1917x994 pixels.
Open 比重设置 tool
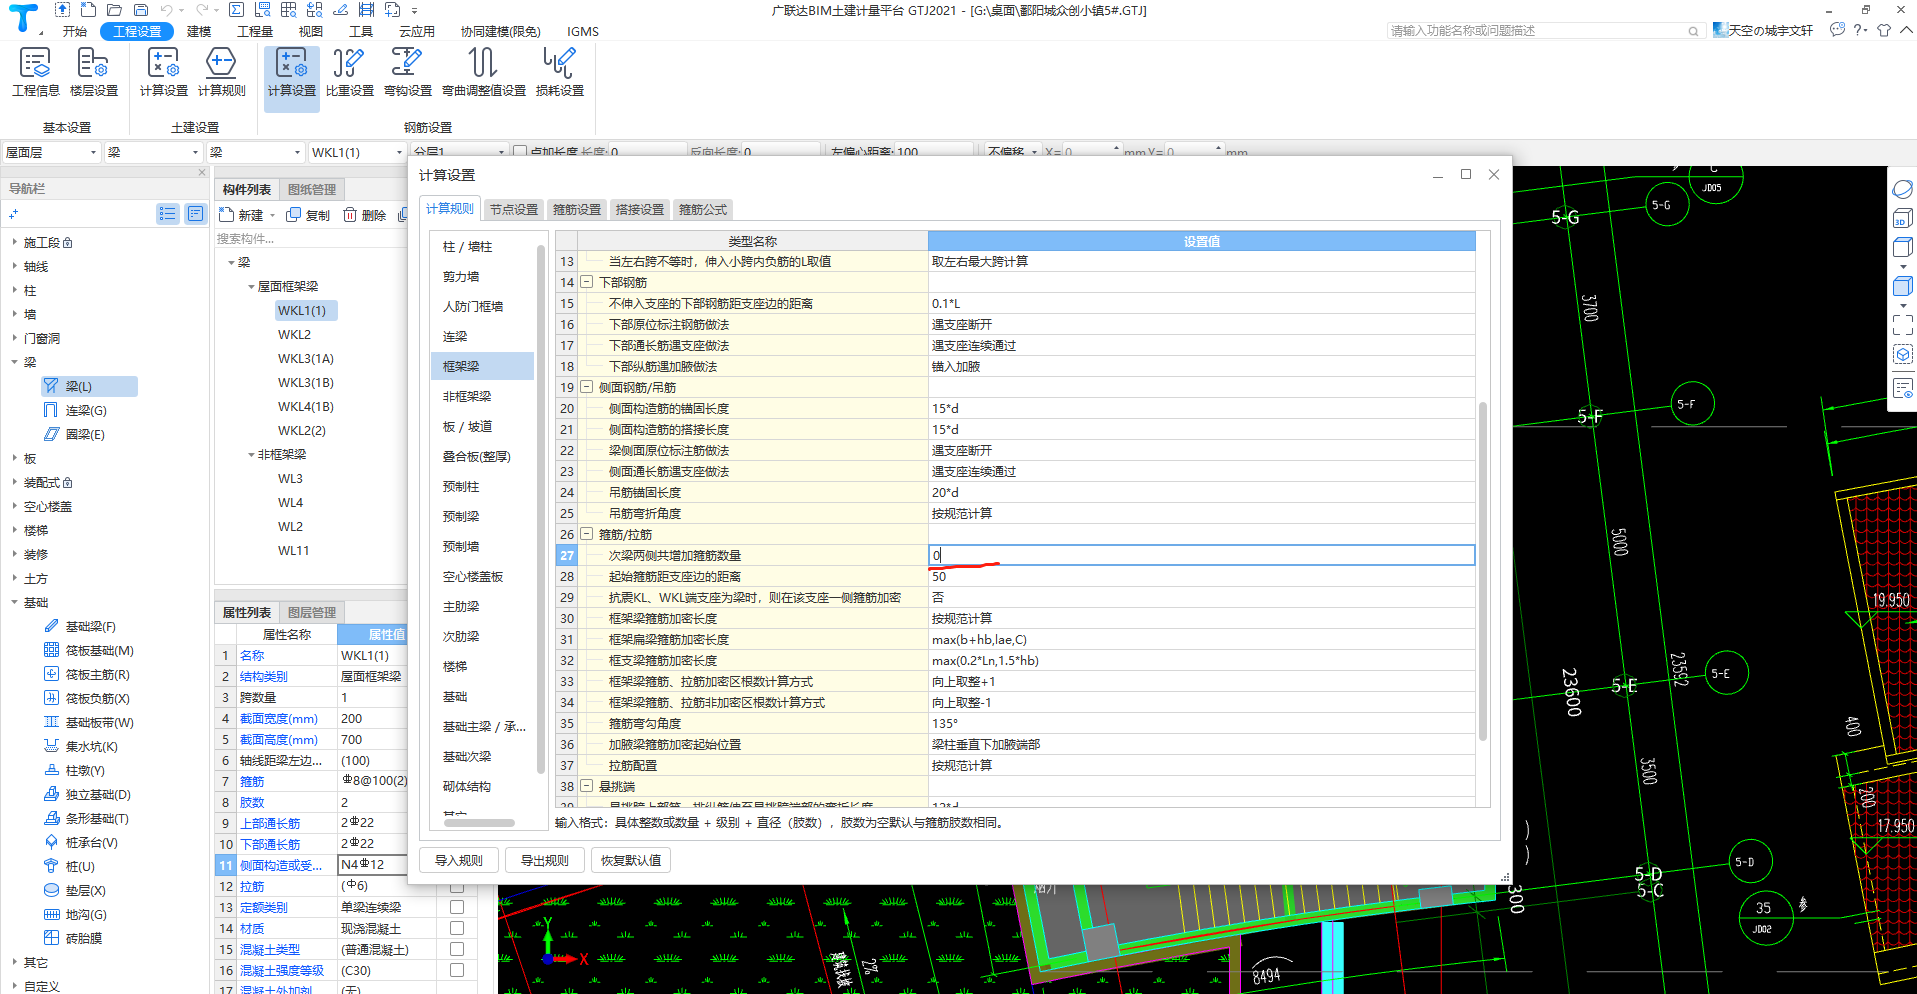[349, 72]
